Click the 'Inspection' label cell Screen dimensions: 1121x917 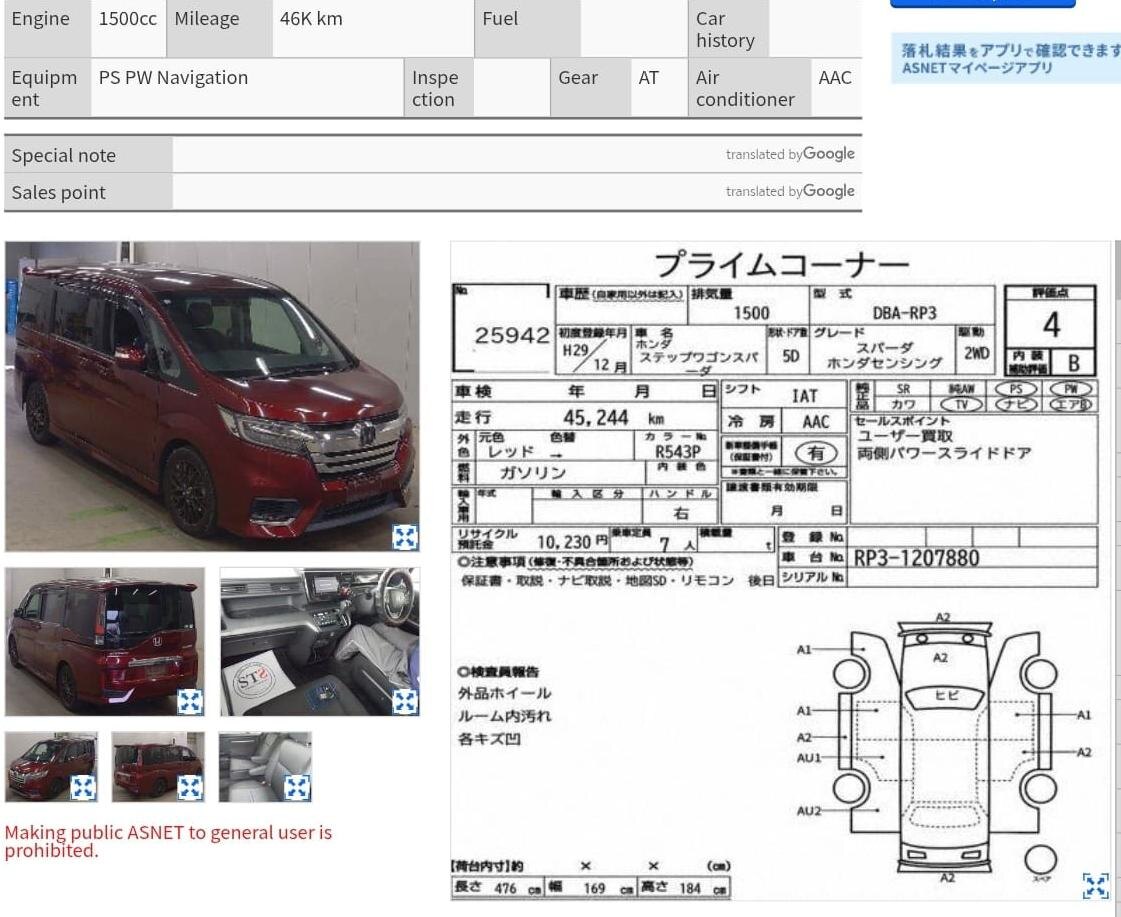[438, 88]
